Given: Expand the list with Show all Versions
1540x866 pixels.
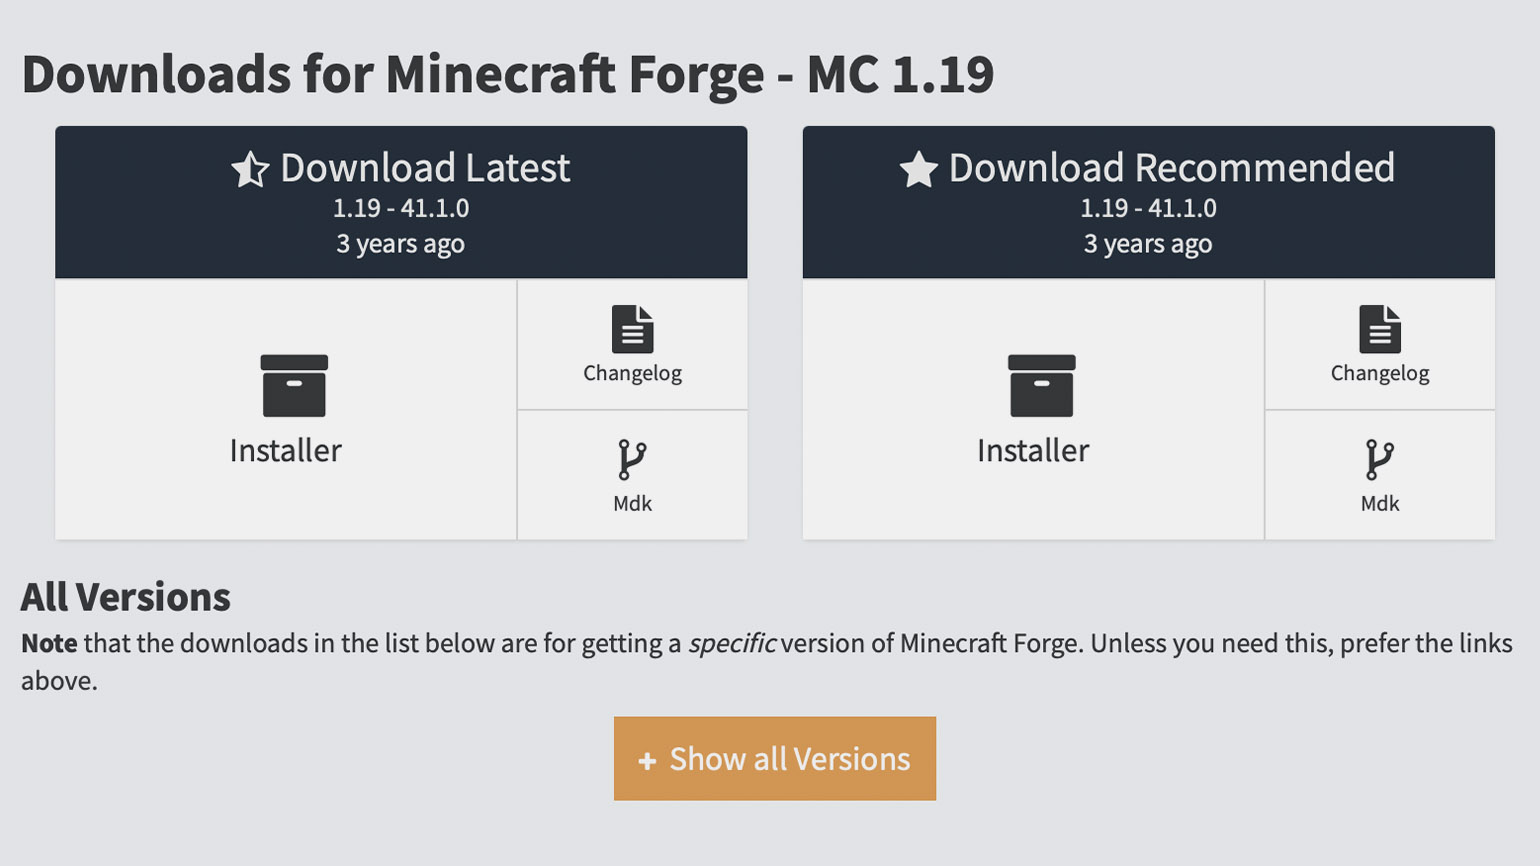Looking at the screenshot, I should 775,758.
